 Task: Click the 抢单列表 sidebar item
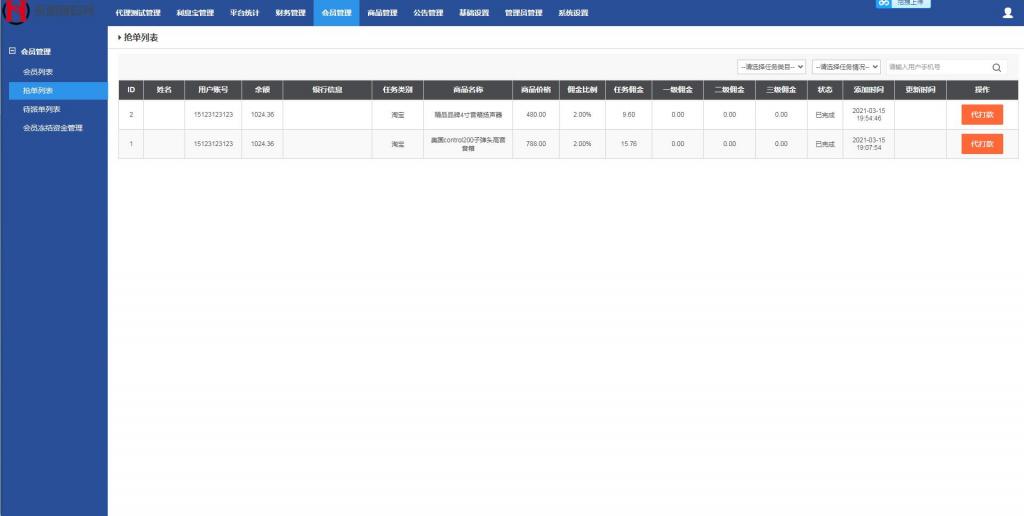pyautogui.click(x=38, y=91)
